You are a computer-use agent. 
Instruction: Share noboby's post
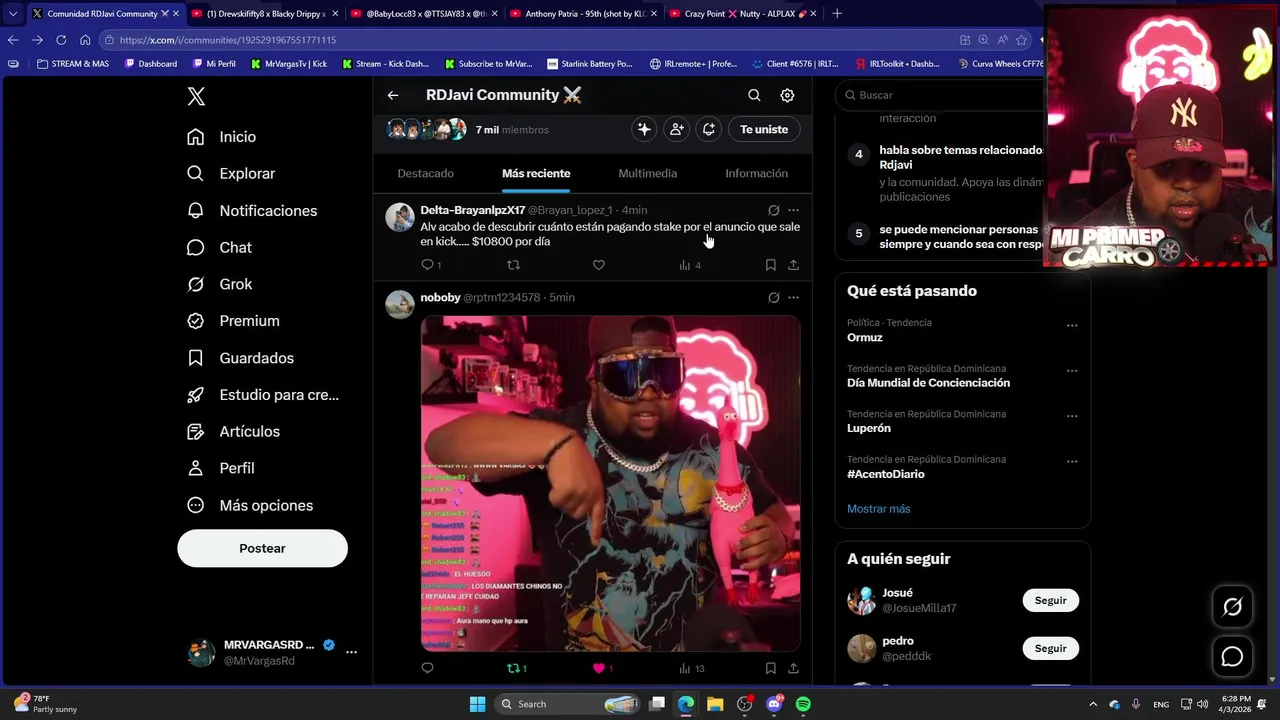(793, 668)
